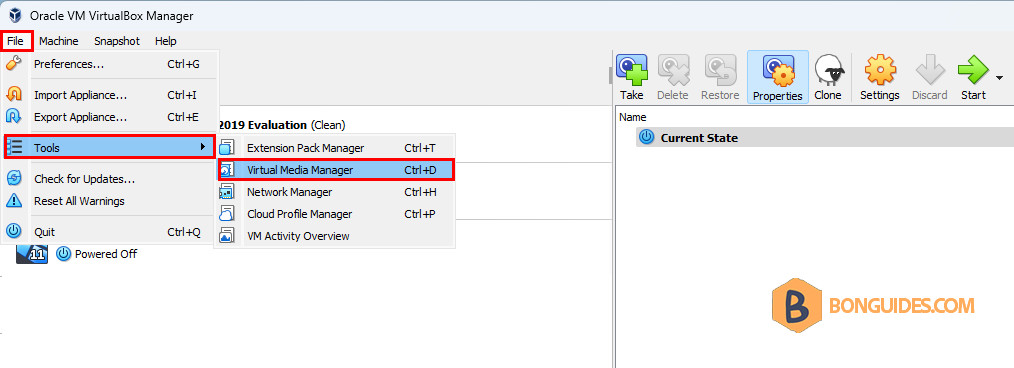Click the Virtual Media Manager icon
This screenshot has height=368, width=1014.
tap(227, 170)
